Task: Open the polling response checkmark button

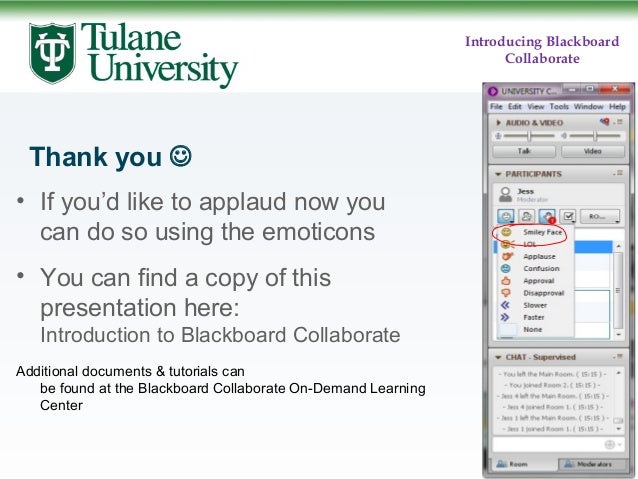Action: [568, 216]
